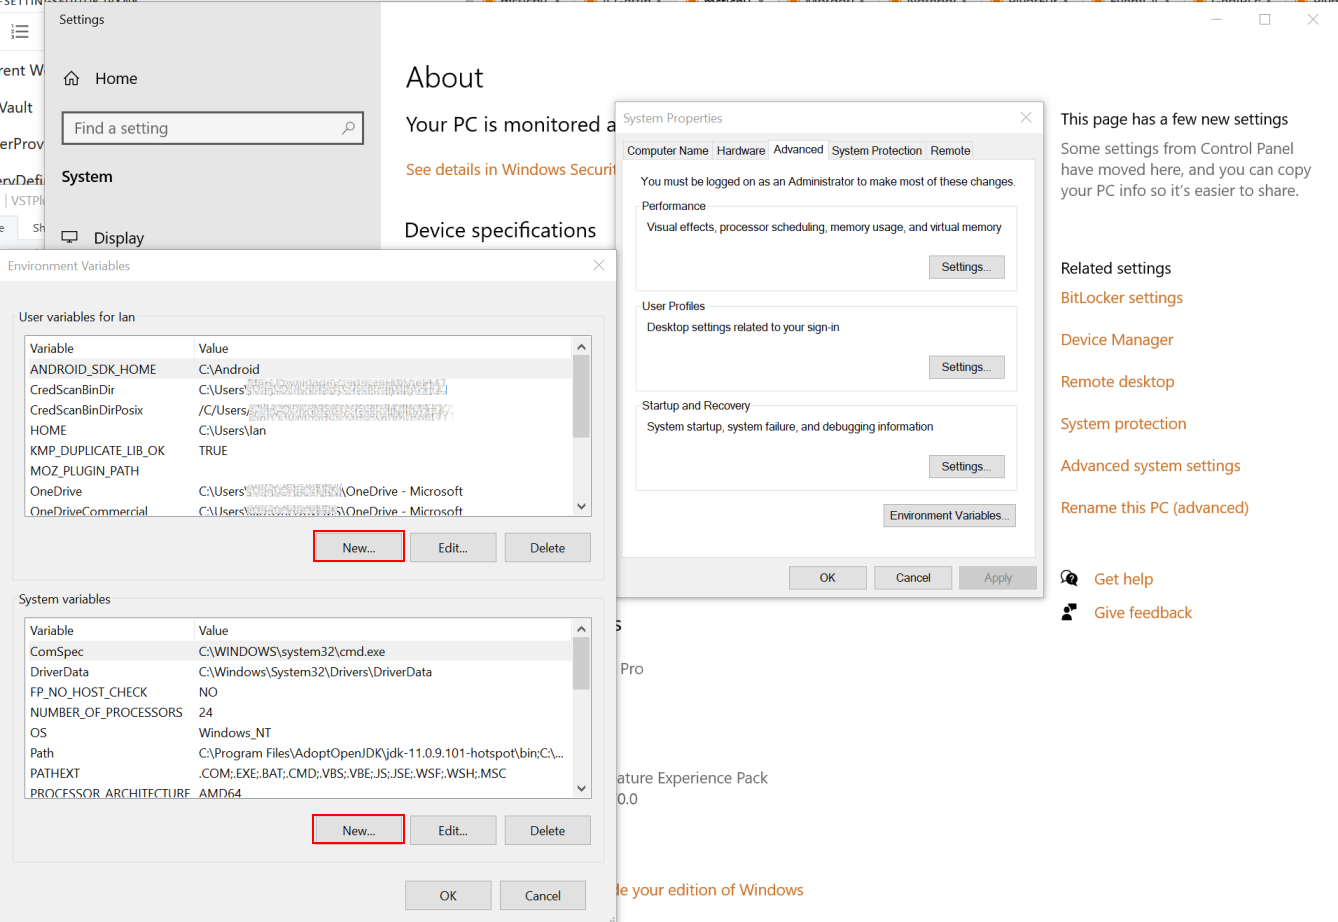Click Environment Variables button in System Properties
This screenshot has width=1338, height=922.
[949, 515]
